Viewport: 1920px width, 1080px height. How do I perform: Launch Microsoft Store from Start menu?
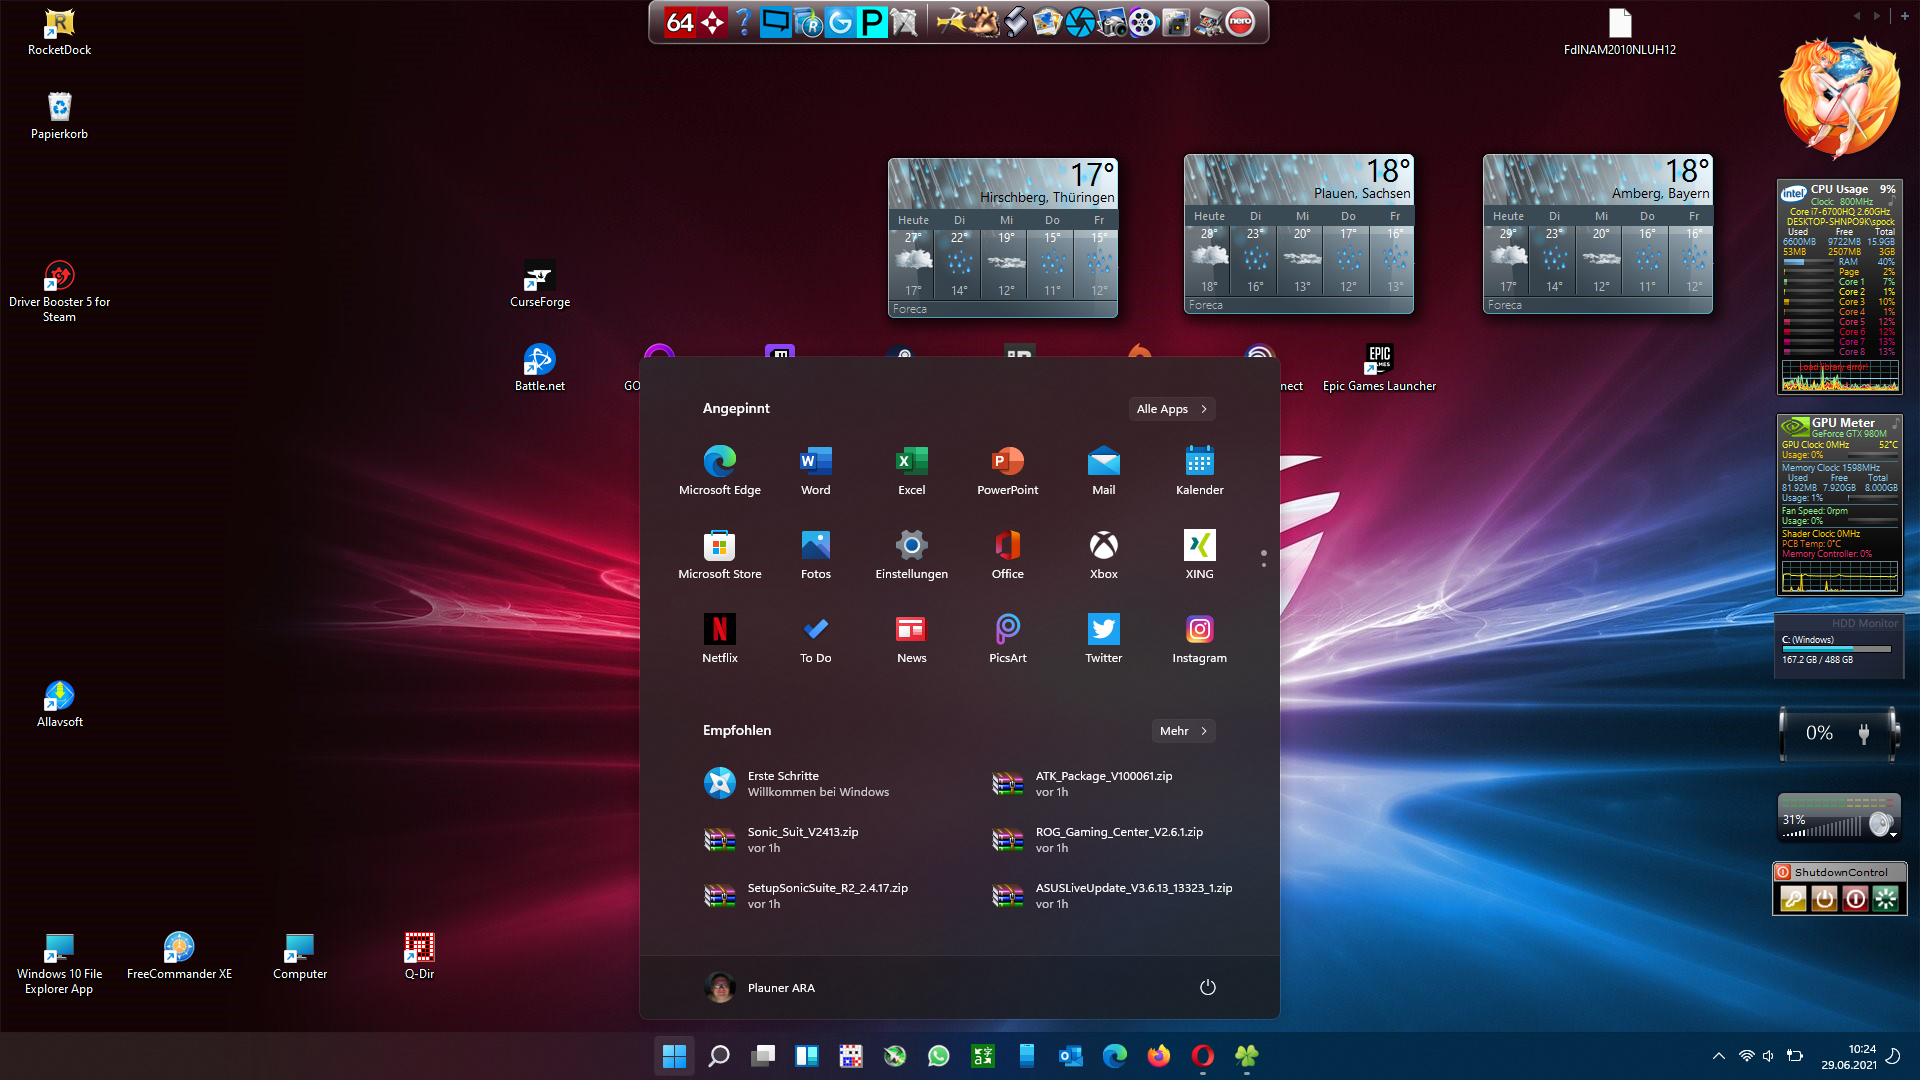(720, 554)
